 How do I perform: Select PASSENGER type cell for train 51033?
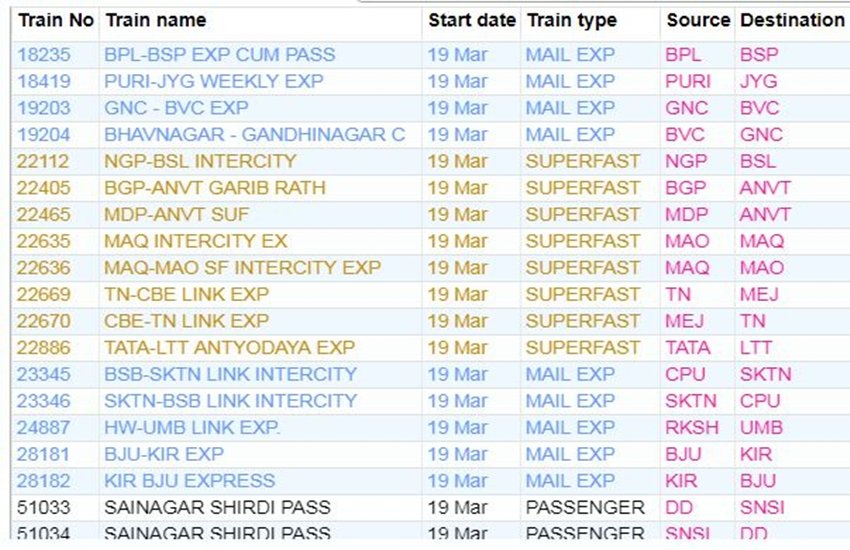pos(585,508)
